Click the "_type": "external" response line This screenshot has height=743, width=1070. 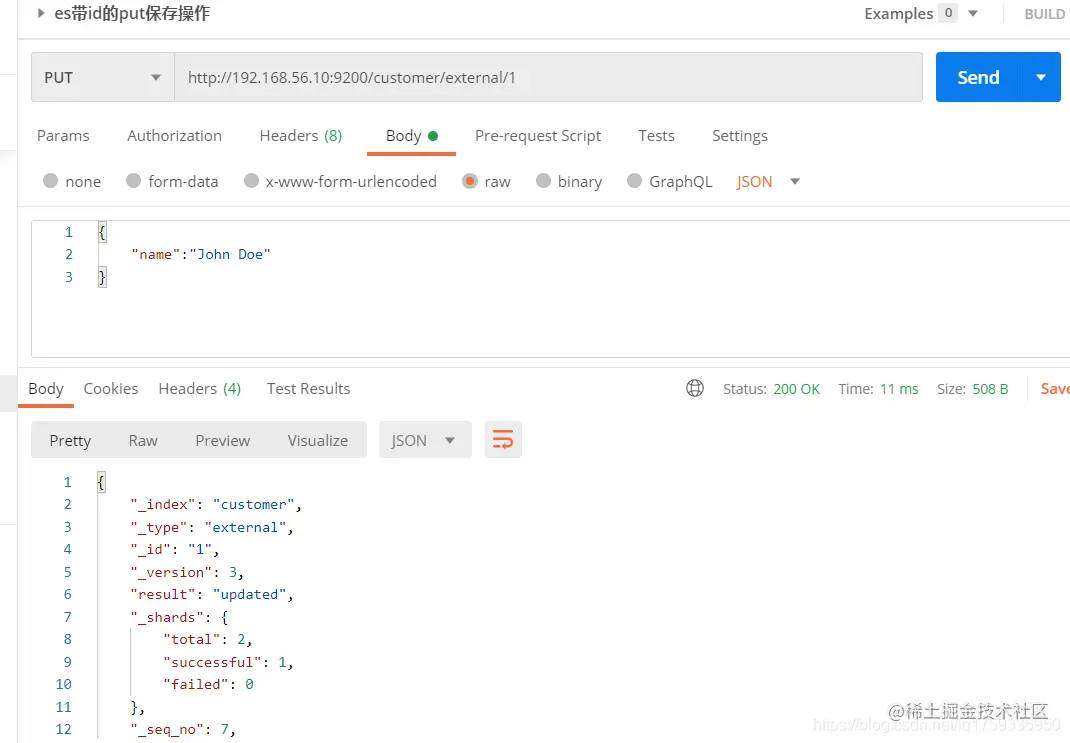212,527
